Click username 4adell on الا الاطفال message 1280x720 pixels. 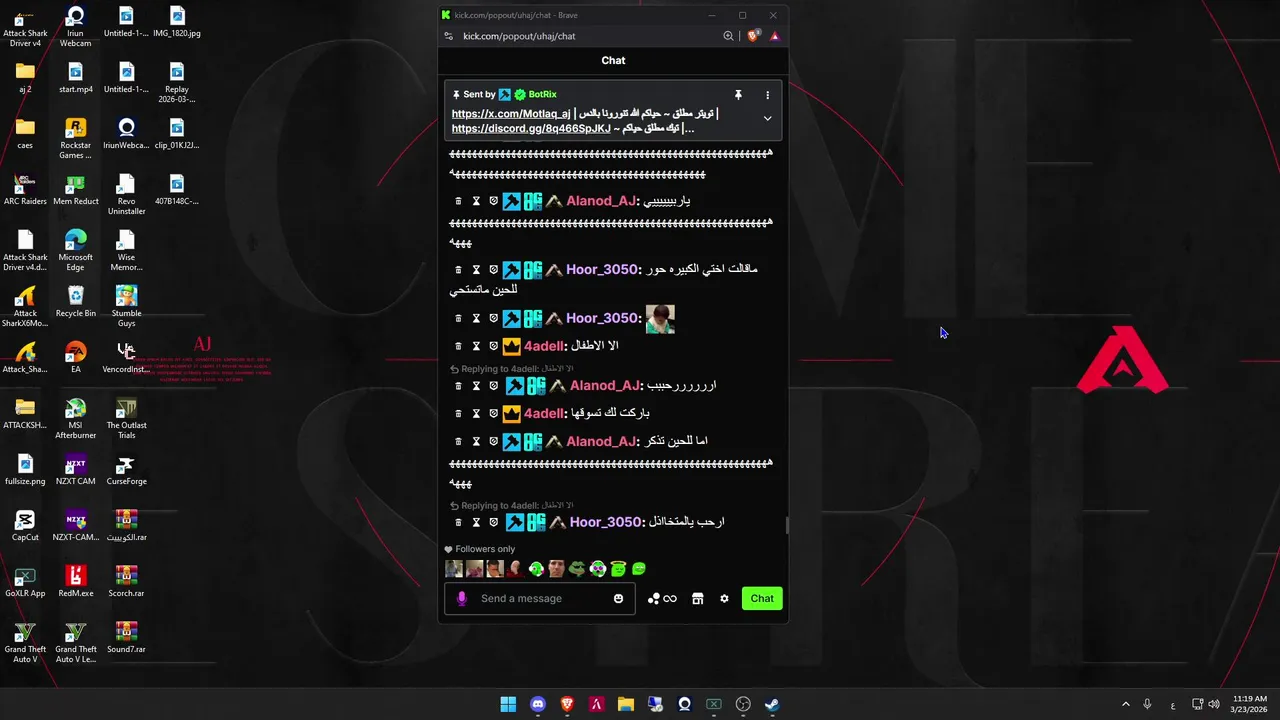(x=543, y=346)
